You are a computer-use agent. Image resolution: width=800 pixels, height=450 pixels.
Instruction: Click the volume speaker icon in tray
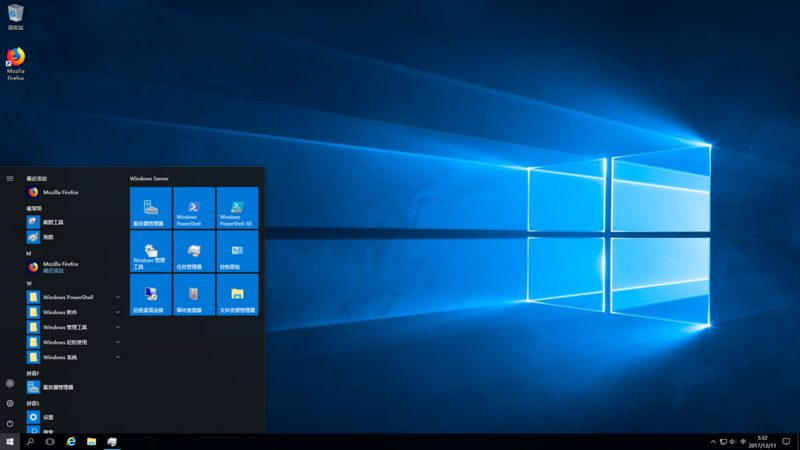(733, 442)
